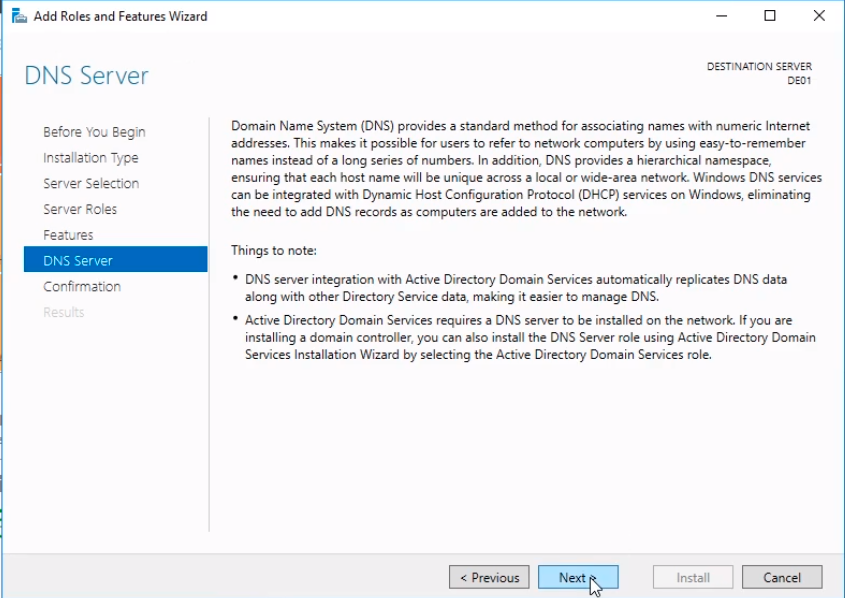Click the destination server name DE01
845x598 pixels.
click(799, 81)
